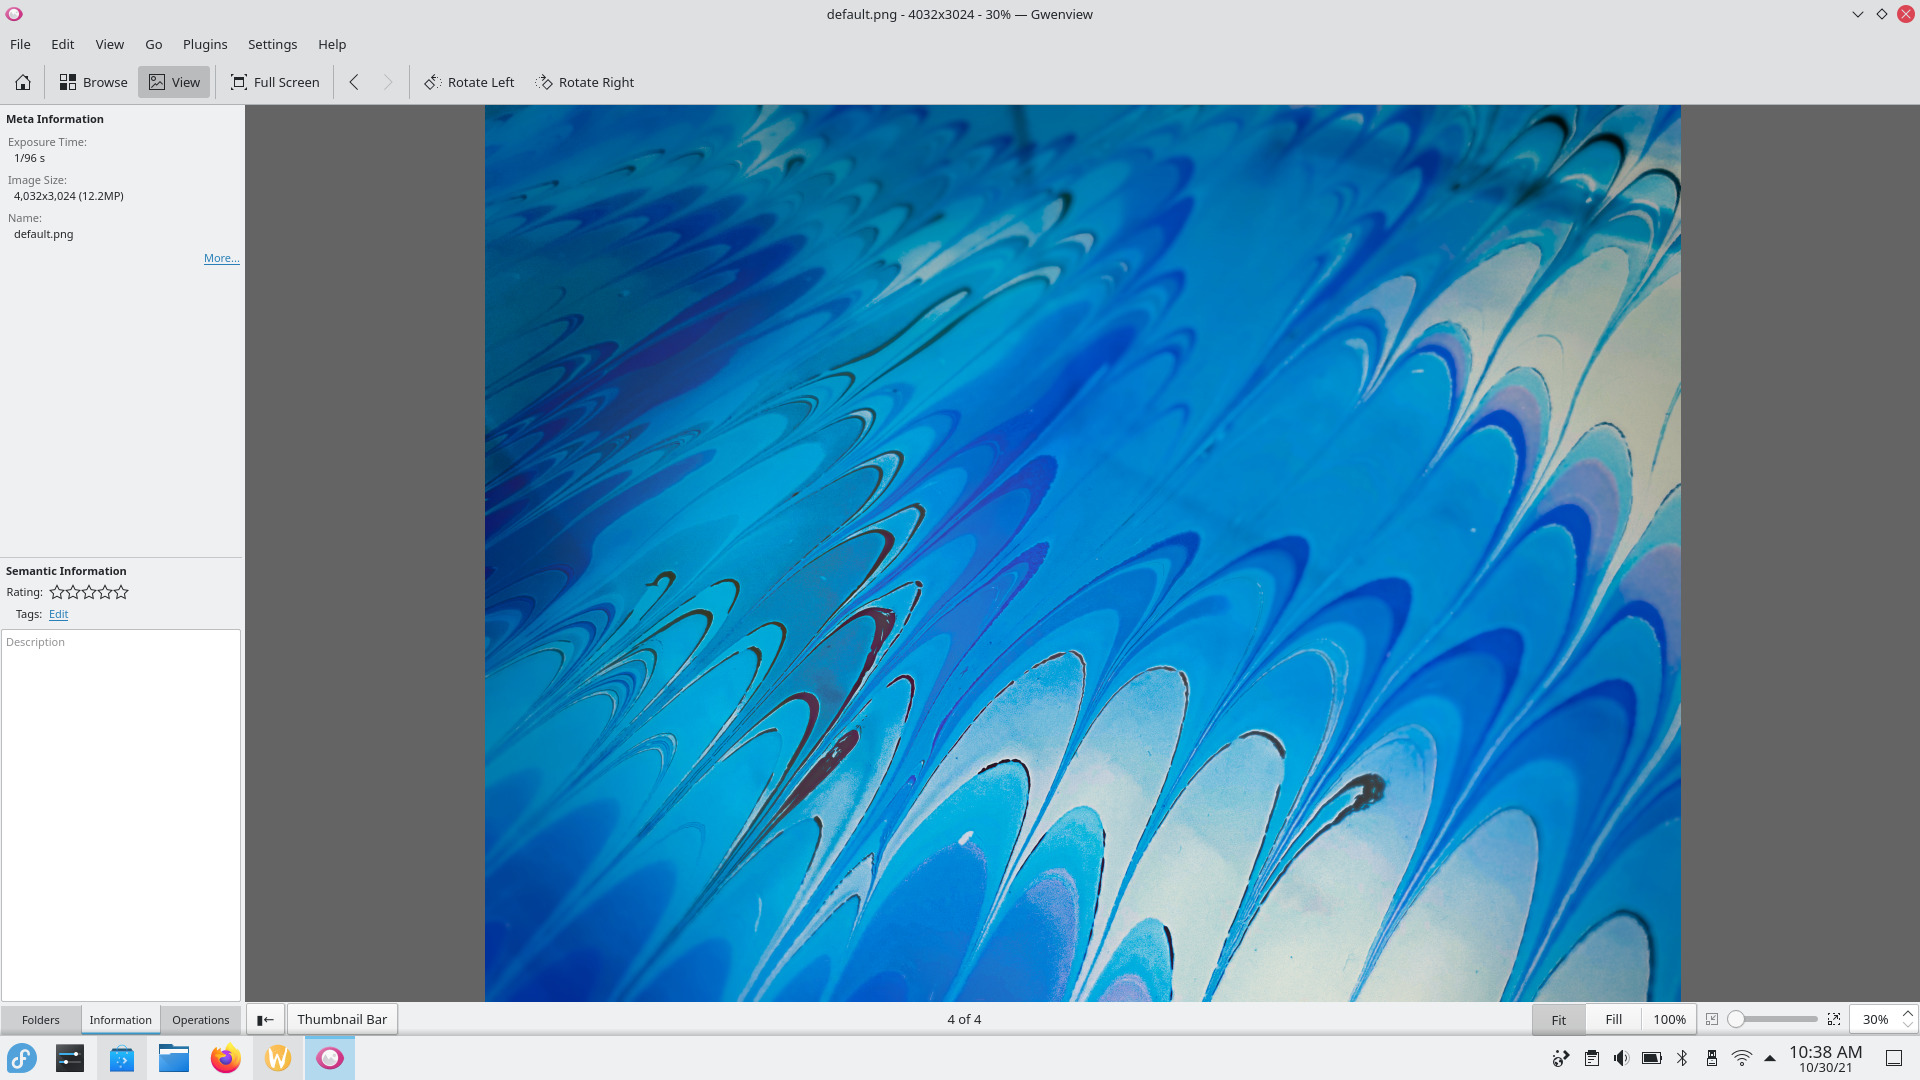Click the zoom slider handle
The image size is (1920, 1080).
click(1736, 1019)
